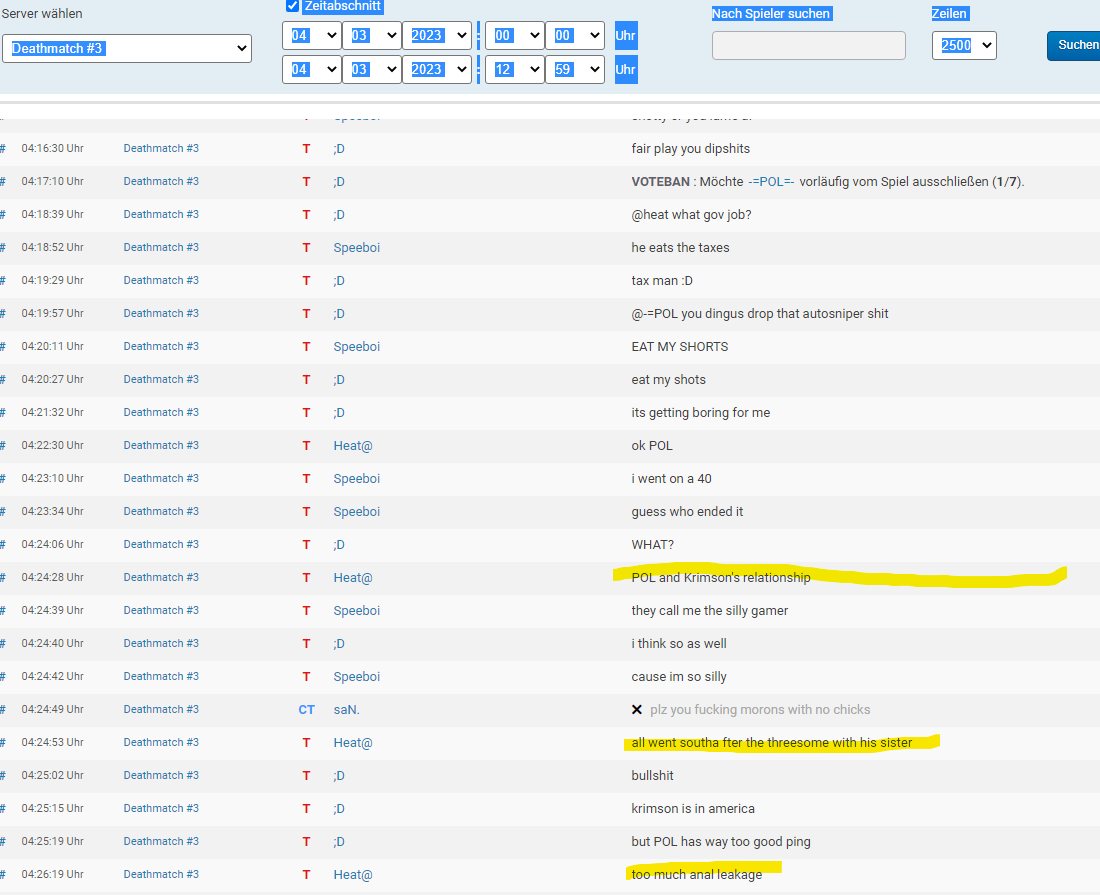Click the Nach Spieler suchen input field
The width and height of the screenshot is (1100, 895).
tap(808, 45)
